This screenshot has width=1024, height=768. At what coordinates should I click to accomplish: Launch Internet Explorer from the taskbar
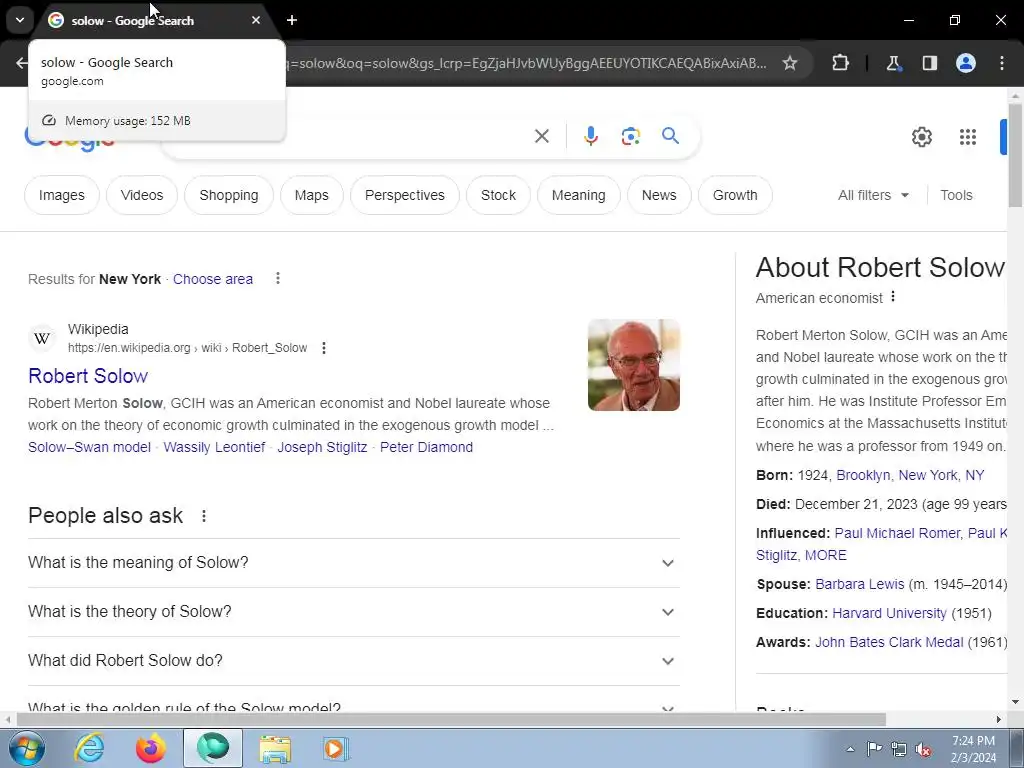tap(89, 748)
